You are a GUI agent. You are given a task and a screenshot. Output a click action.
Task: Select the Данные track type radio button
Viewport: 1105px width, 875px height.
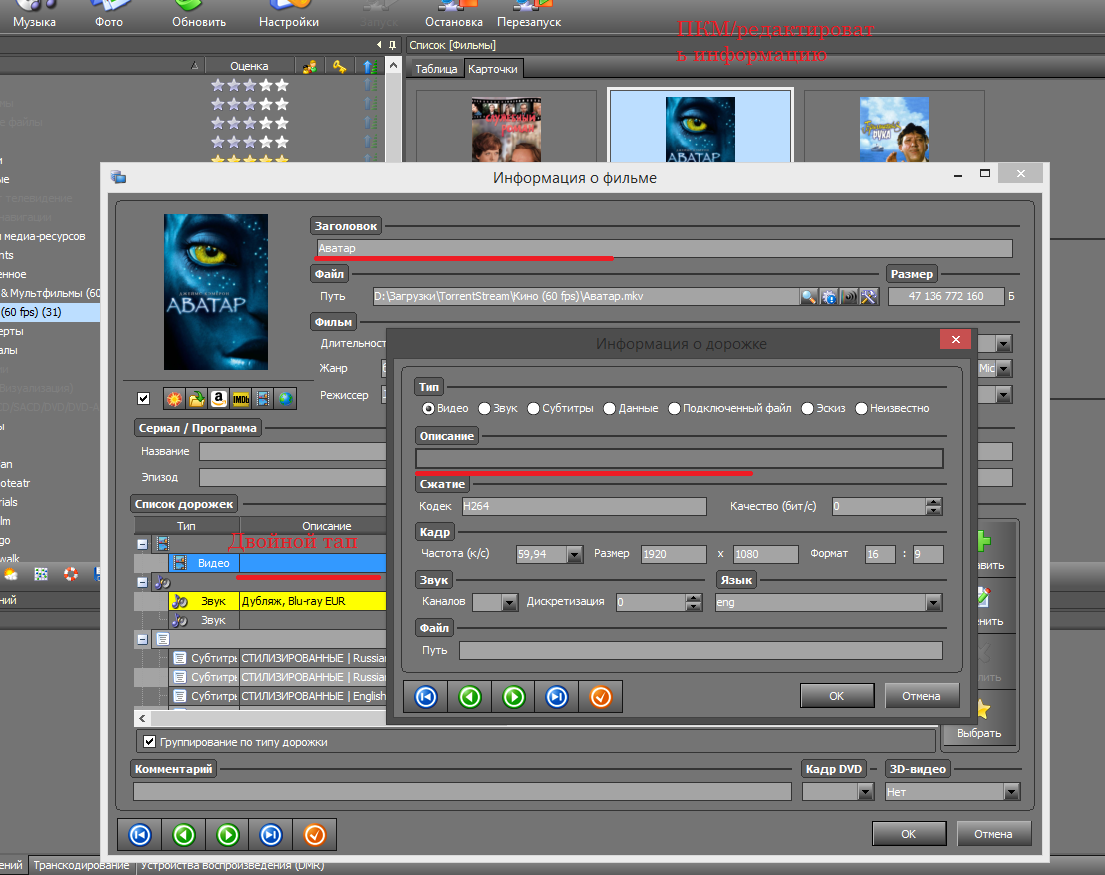(x=610, y=409)
